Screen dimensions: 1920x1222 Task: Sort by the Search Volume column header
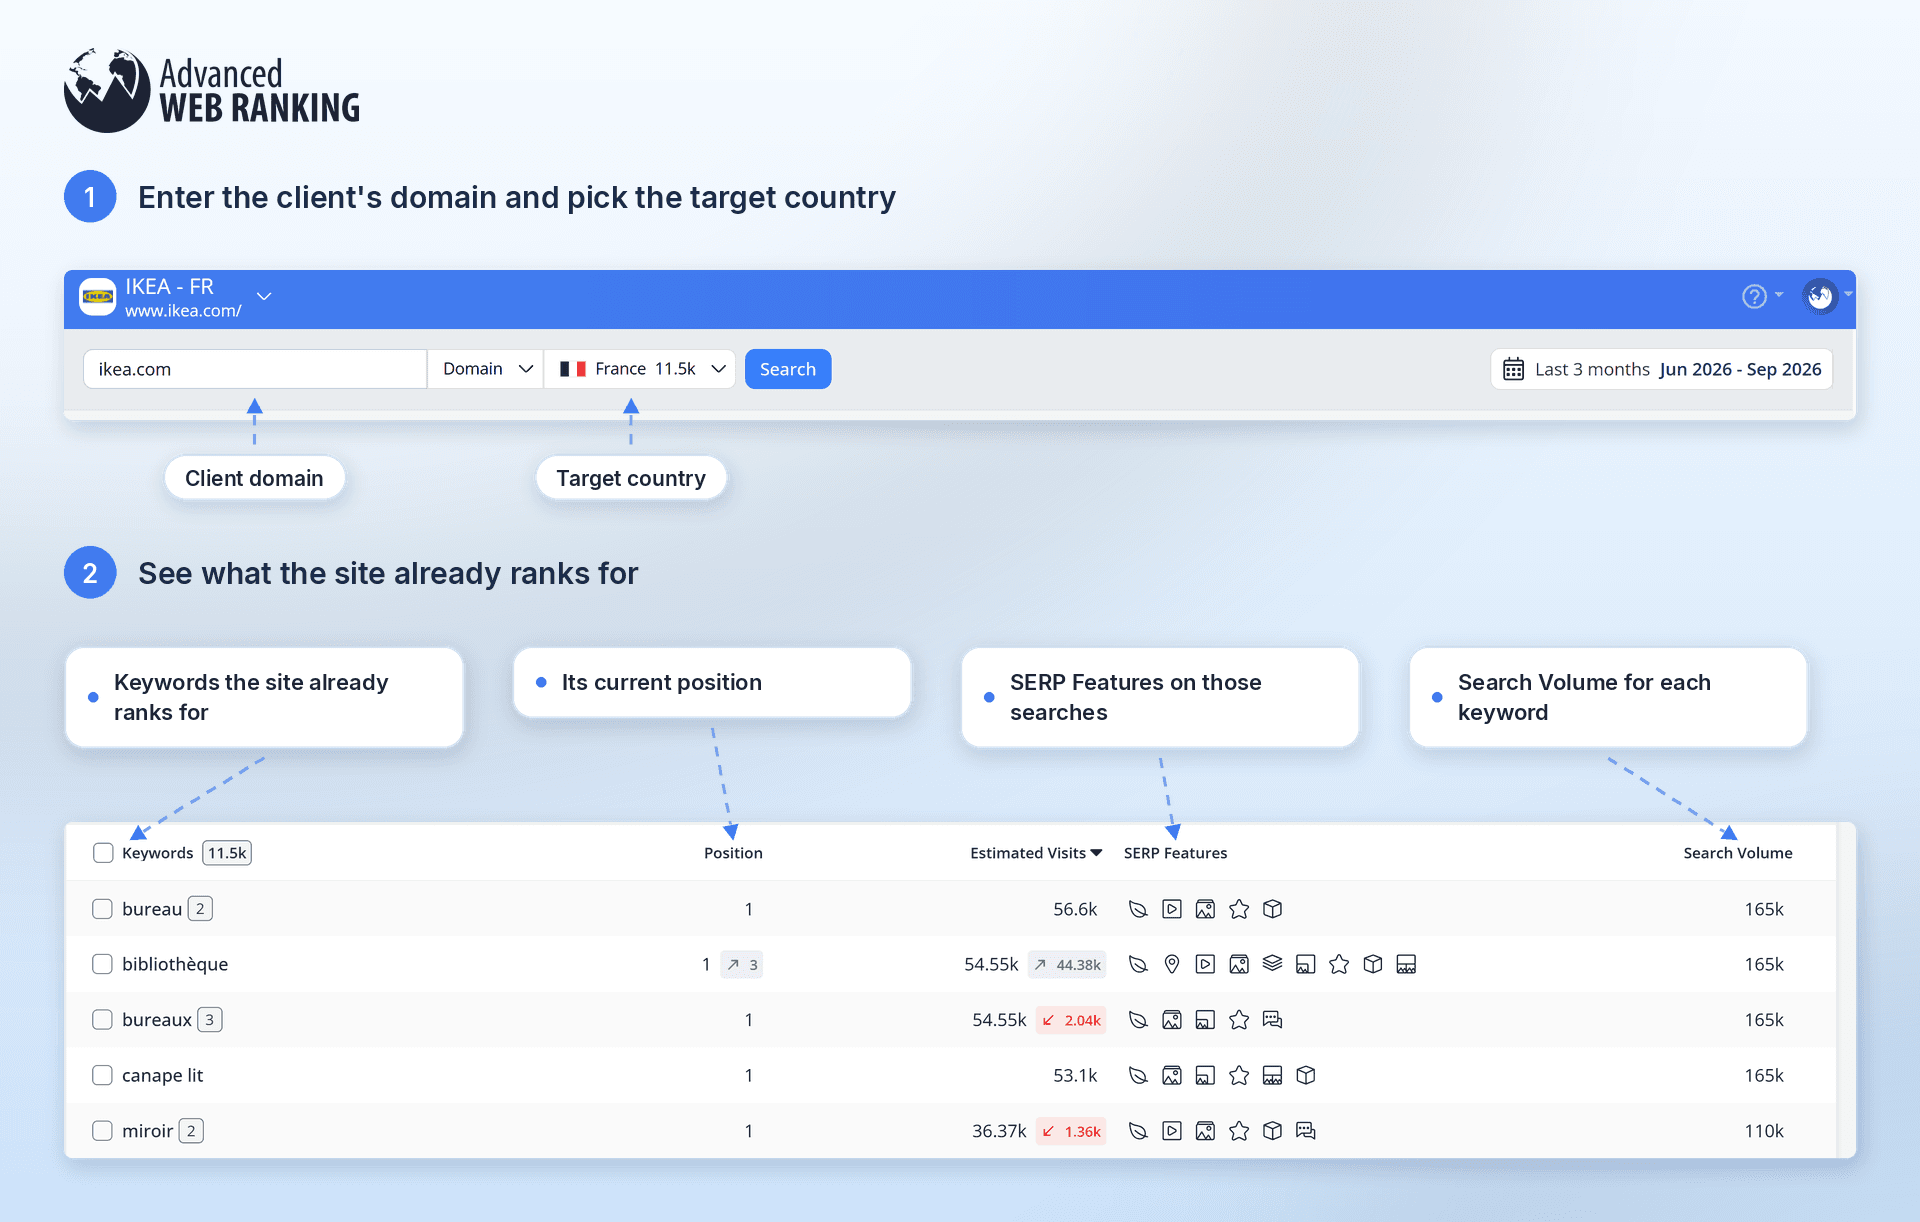point(1738,853)
